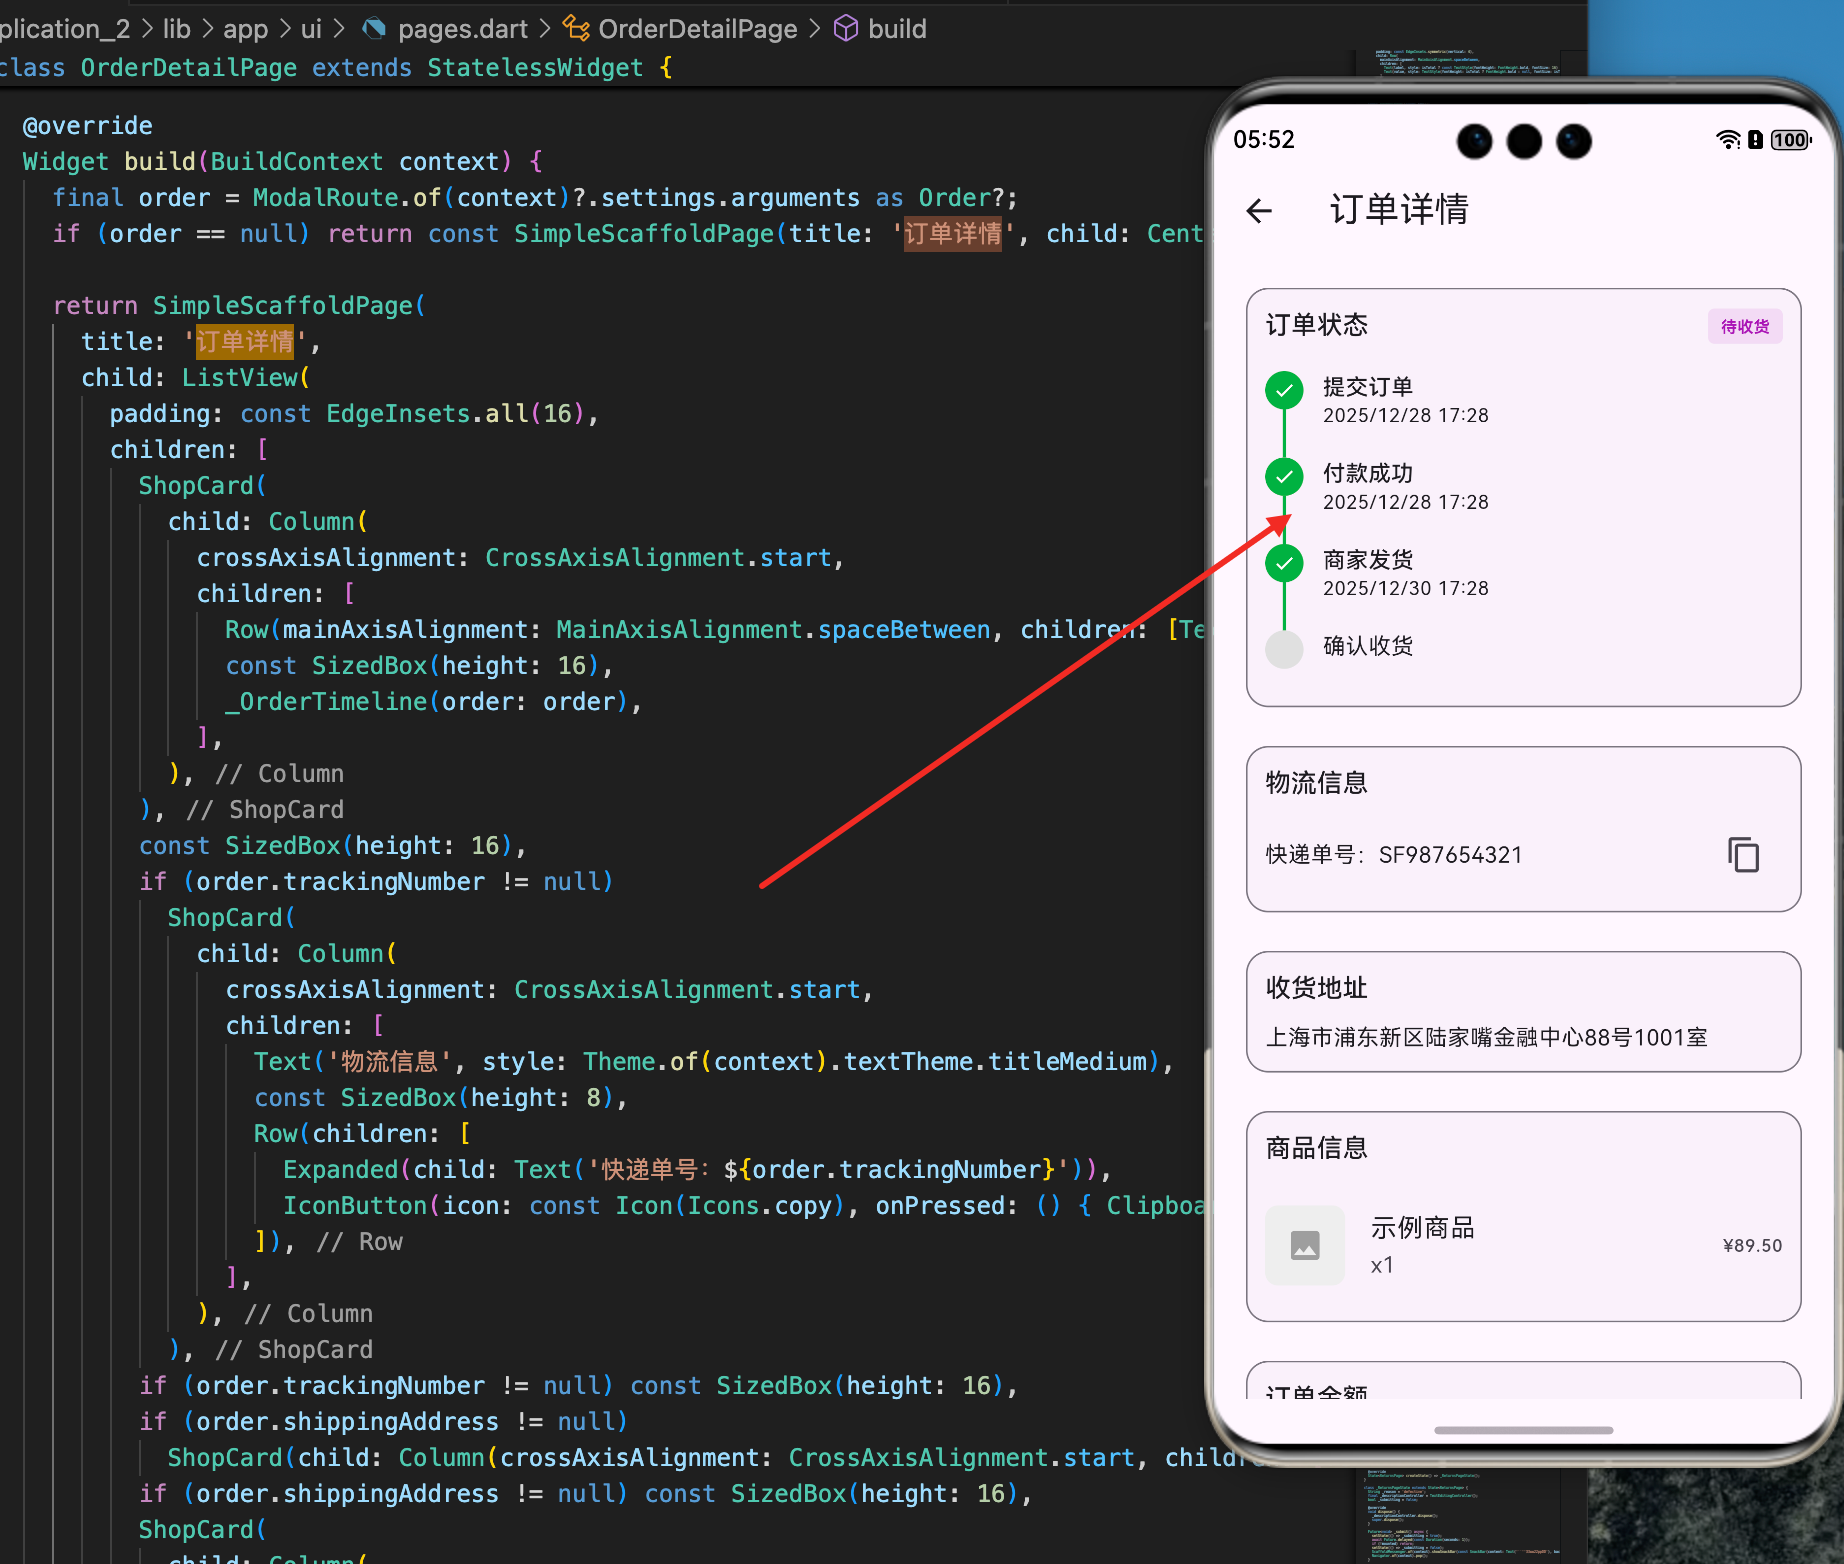
Task: Tap the back arrow on the 订单详情 page
Action: (1260, 210)
